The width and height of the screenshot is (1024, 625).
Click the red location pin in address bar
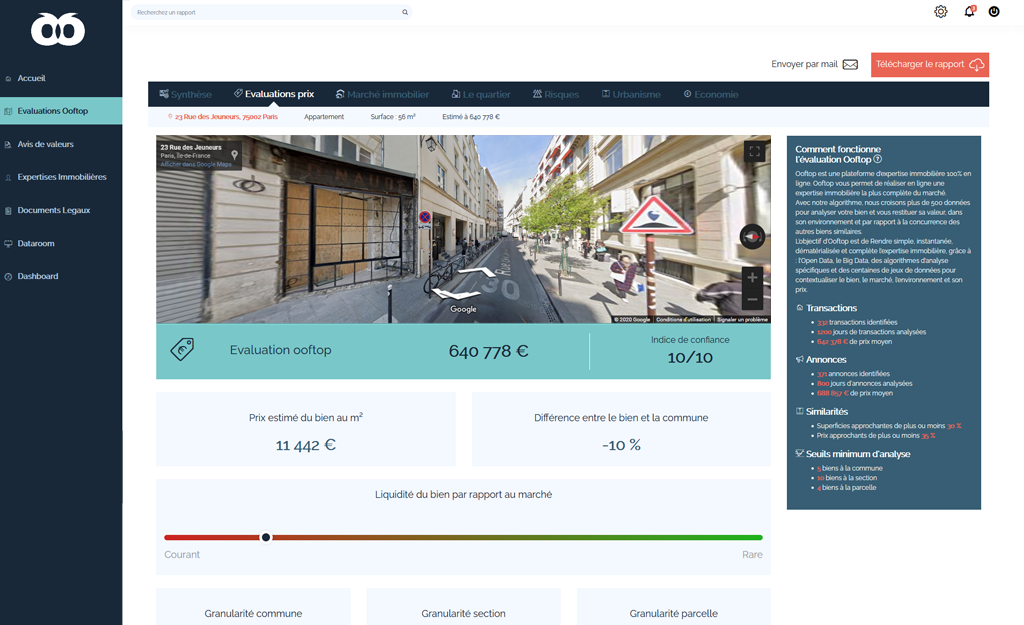(x=170, y=117)
